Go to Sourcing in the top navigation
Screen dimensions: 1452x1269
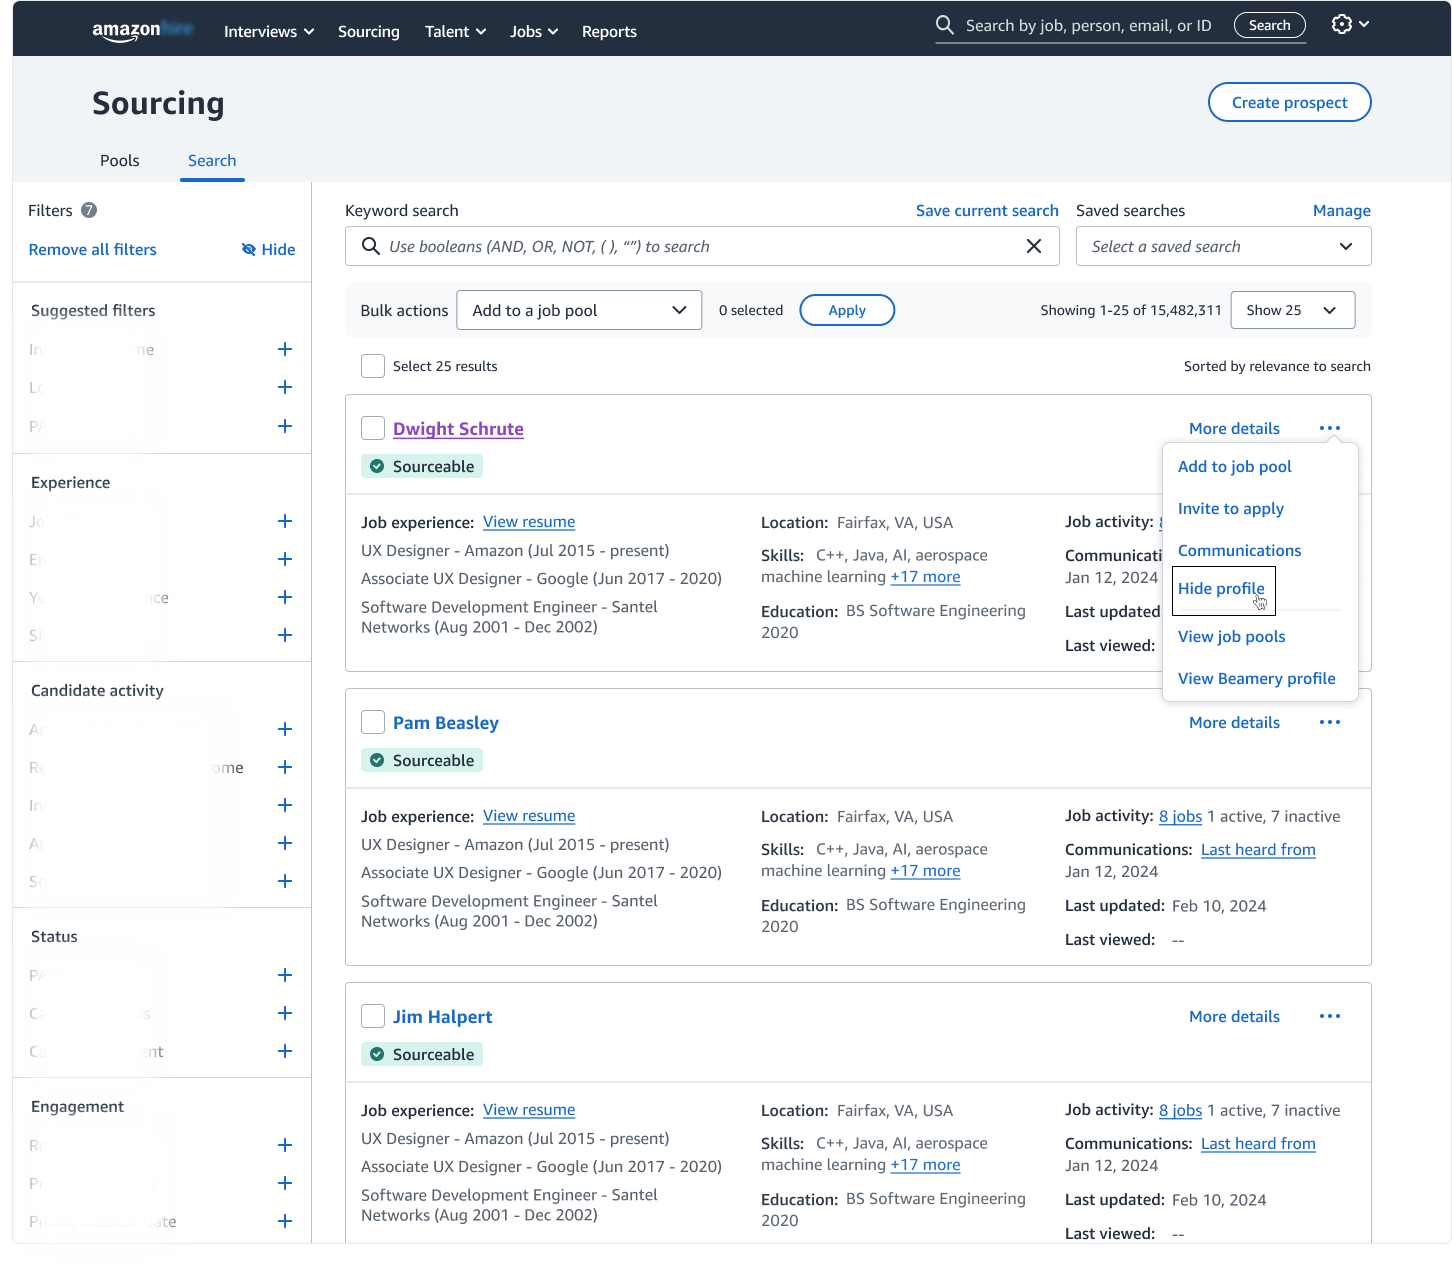(x=369, y=31)
